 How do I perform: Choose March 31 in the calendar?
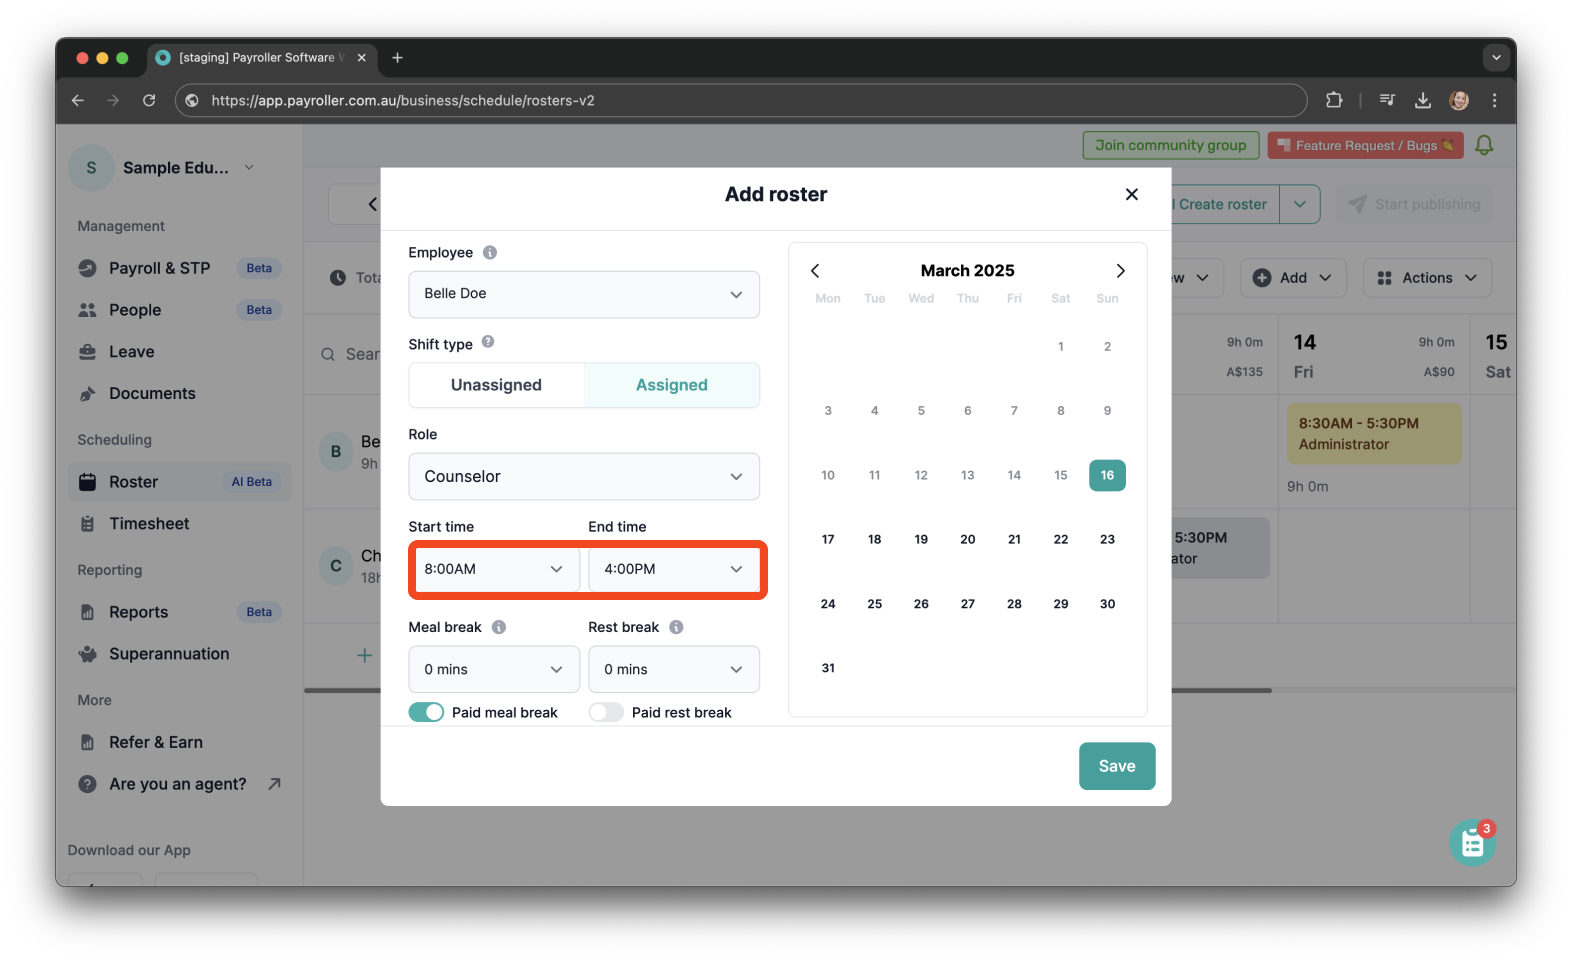(828, 668)
